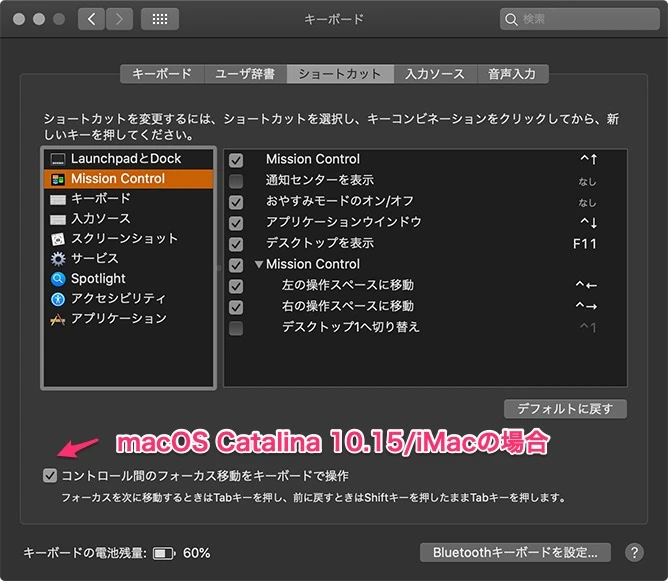Select the Applications icon category
The image size is (668, 581).
pyautogui.click(x=57, y=319)
